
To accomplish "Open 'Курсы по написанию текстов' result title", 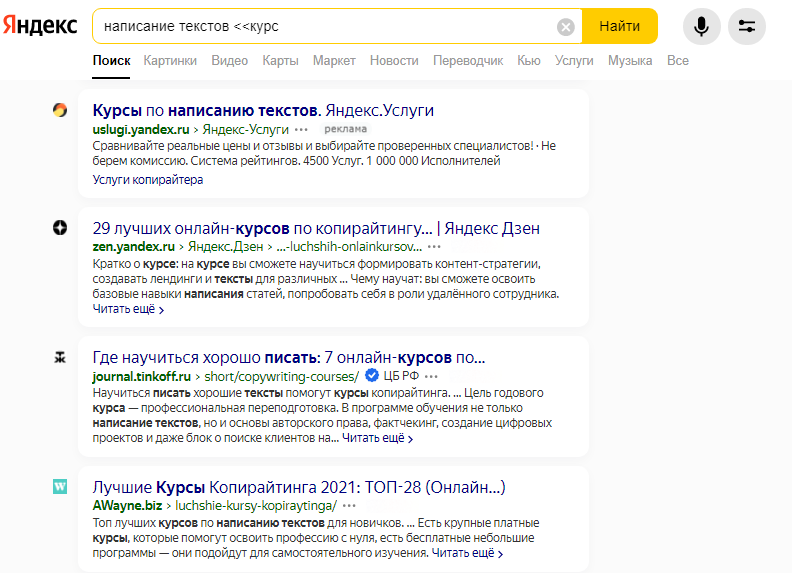I will click(x=263, y=110).
